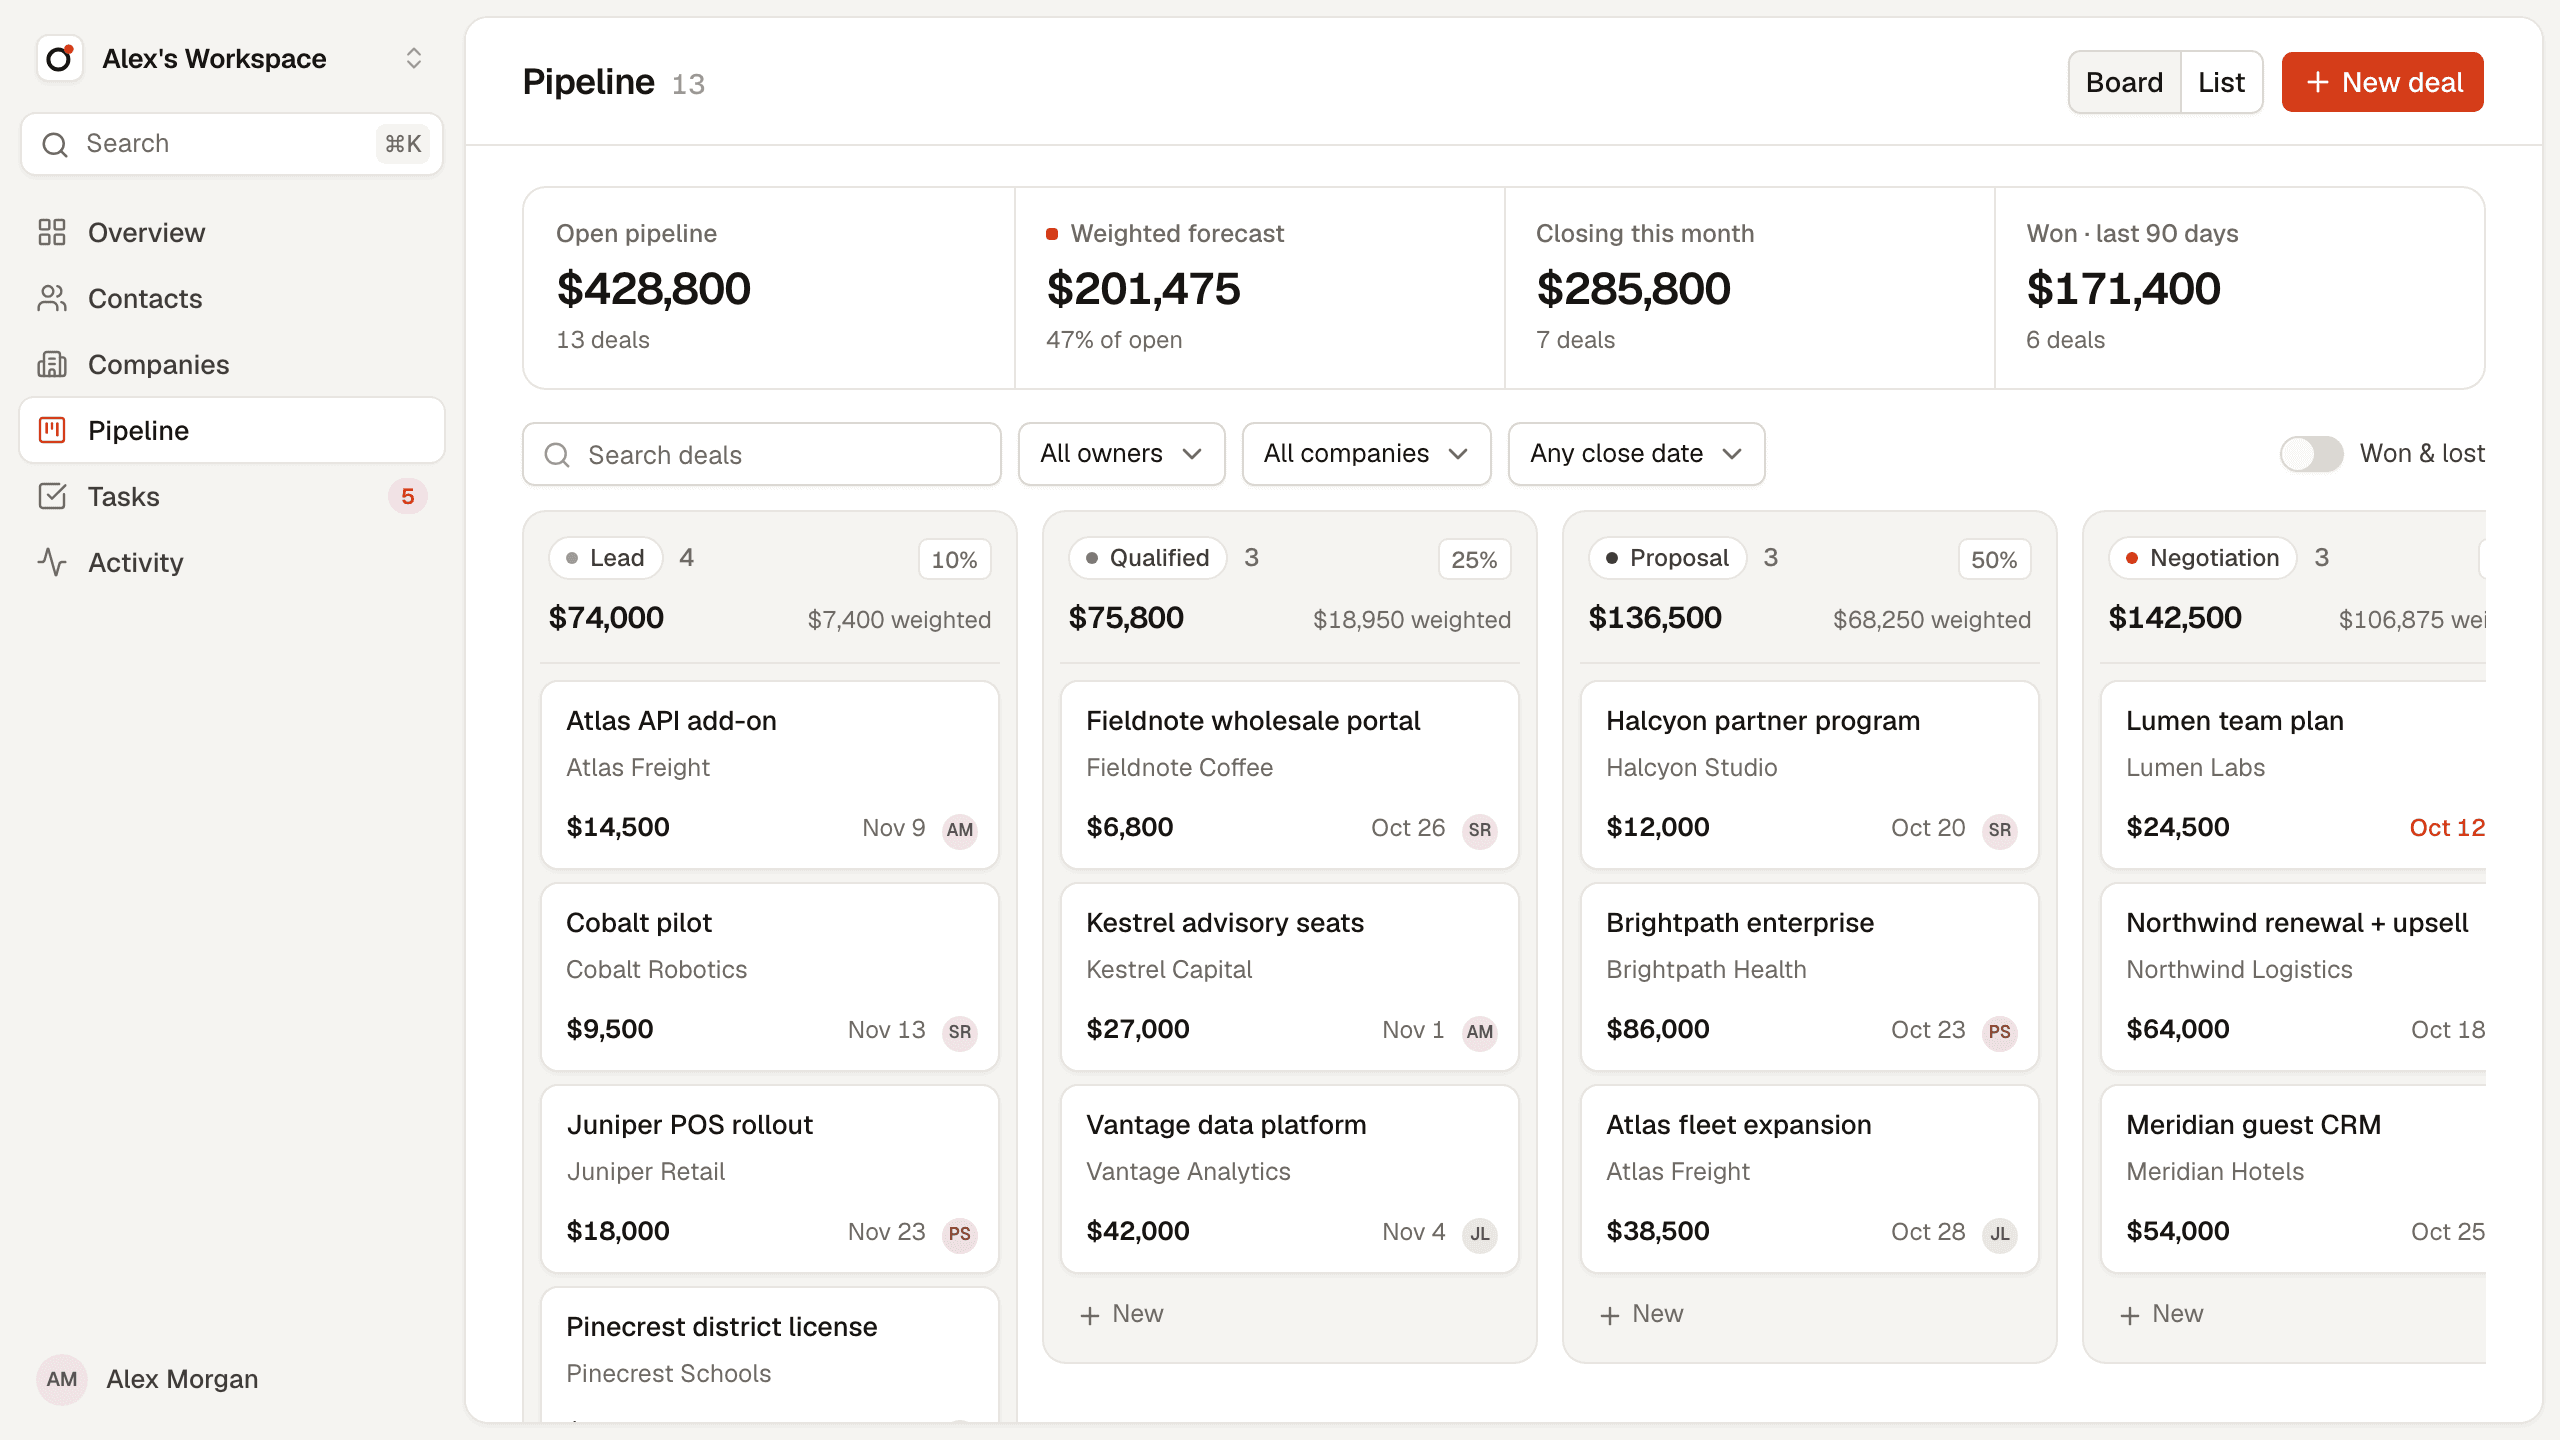Screen dimensions: 2560x1440
Task: Click the Activity pulse icon
Action: coord(52,562)
